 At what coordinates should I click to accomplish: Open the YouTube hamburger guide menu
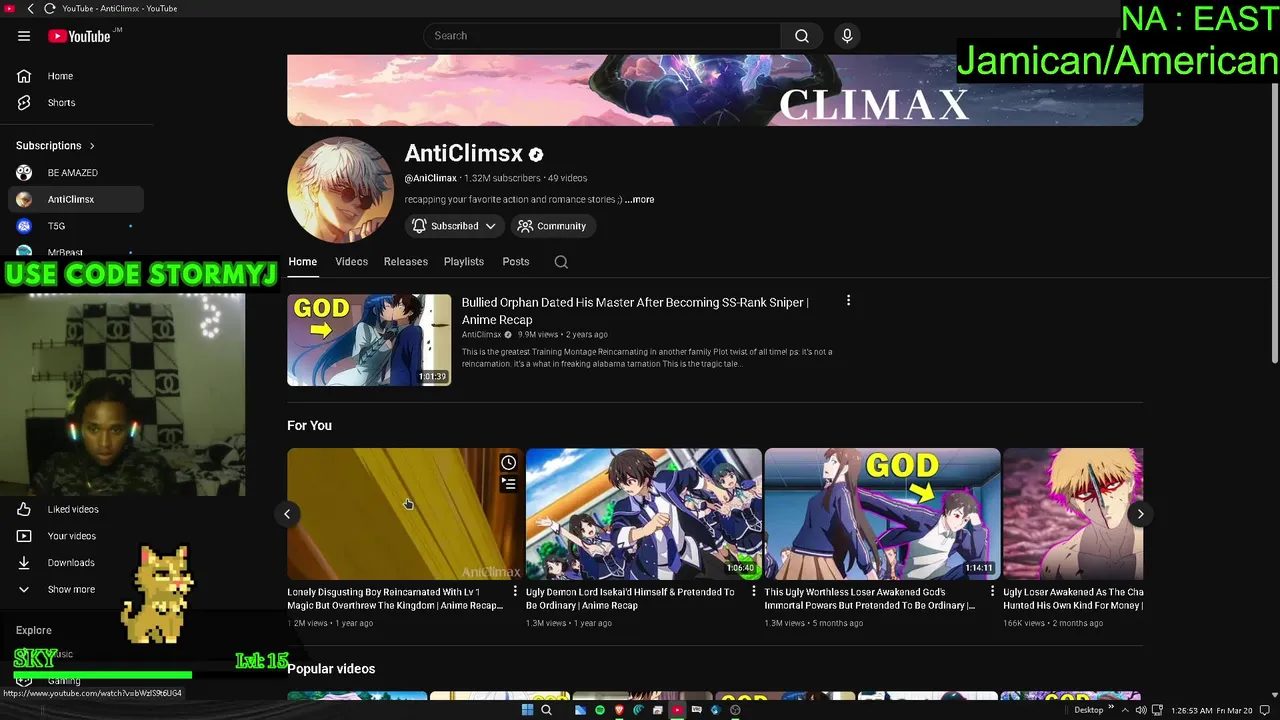click(x=24, y=36)
